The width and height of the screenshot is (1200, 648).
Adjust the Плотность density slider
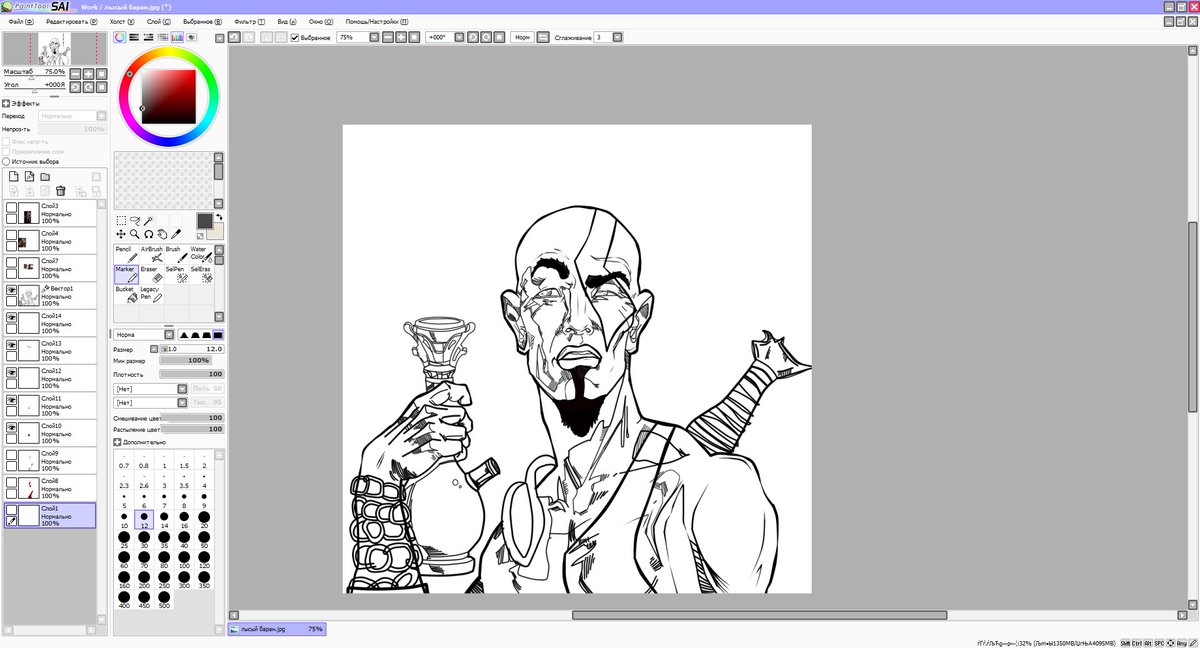point(192,374)
